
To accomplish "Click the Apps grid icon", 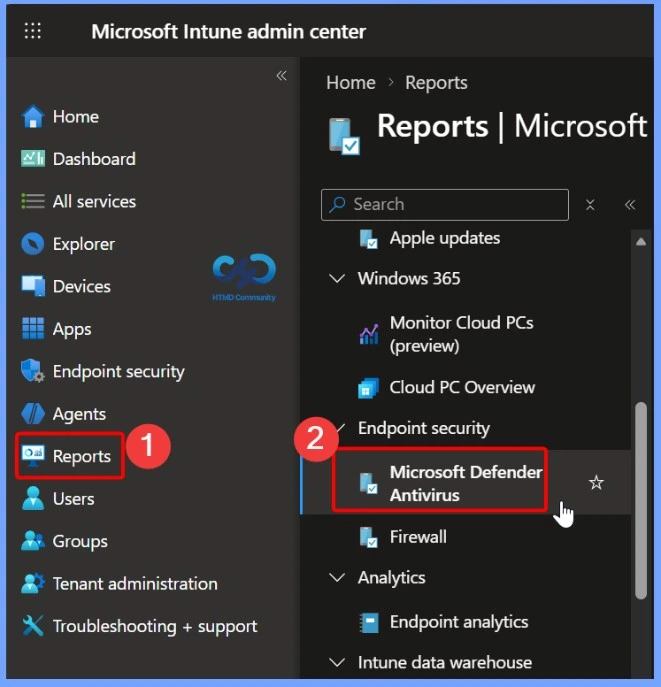I will 33,329.
